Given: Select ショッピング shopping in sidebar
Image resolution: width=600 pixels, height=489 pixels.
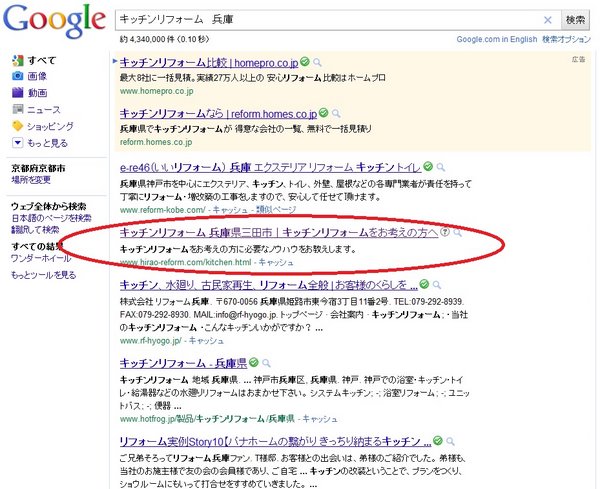Looking at the screenshot, I should (50, 126).
